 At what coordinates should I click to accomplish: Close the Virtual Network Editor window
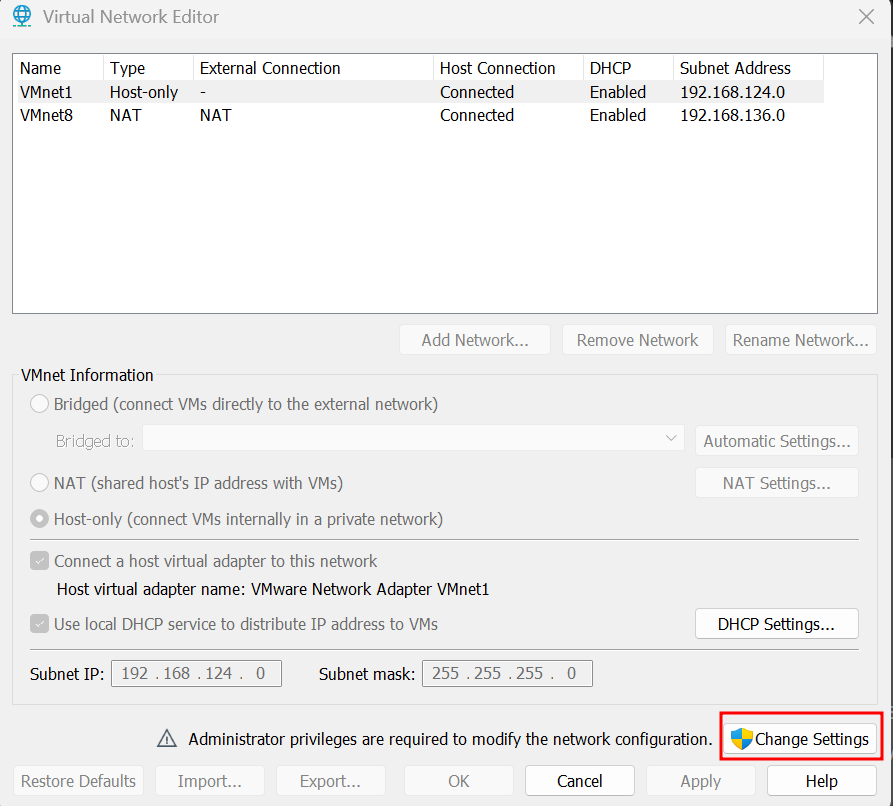tap(866, 17)
